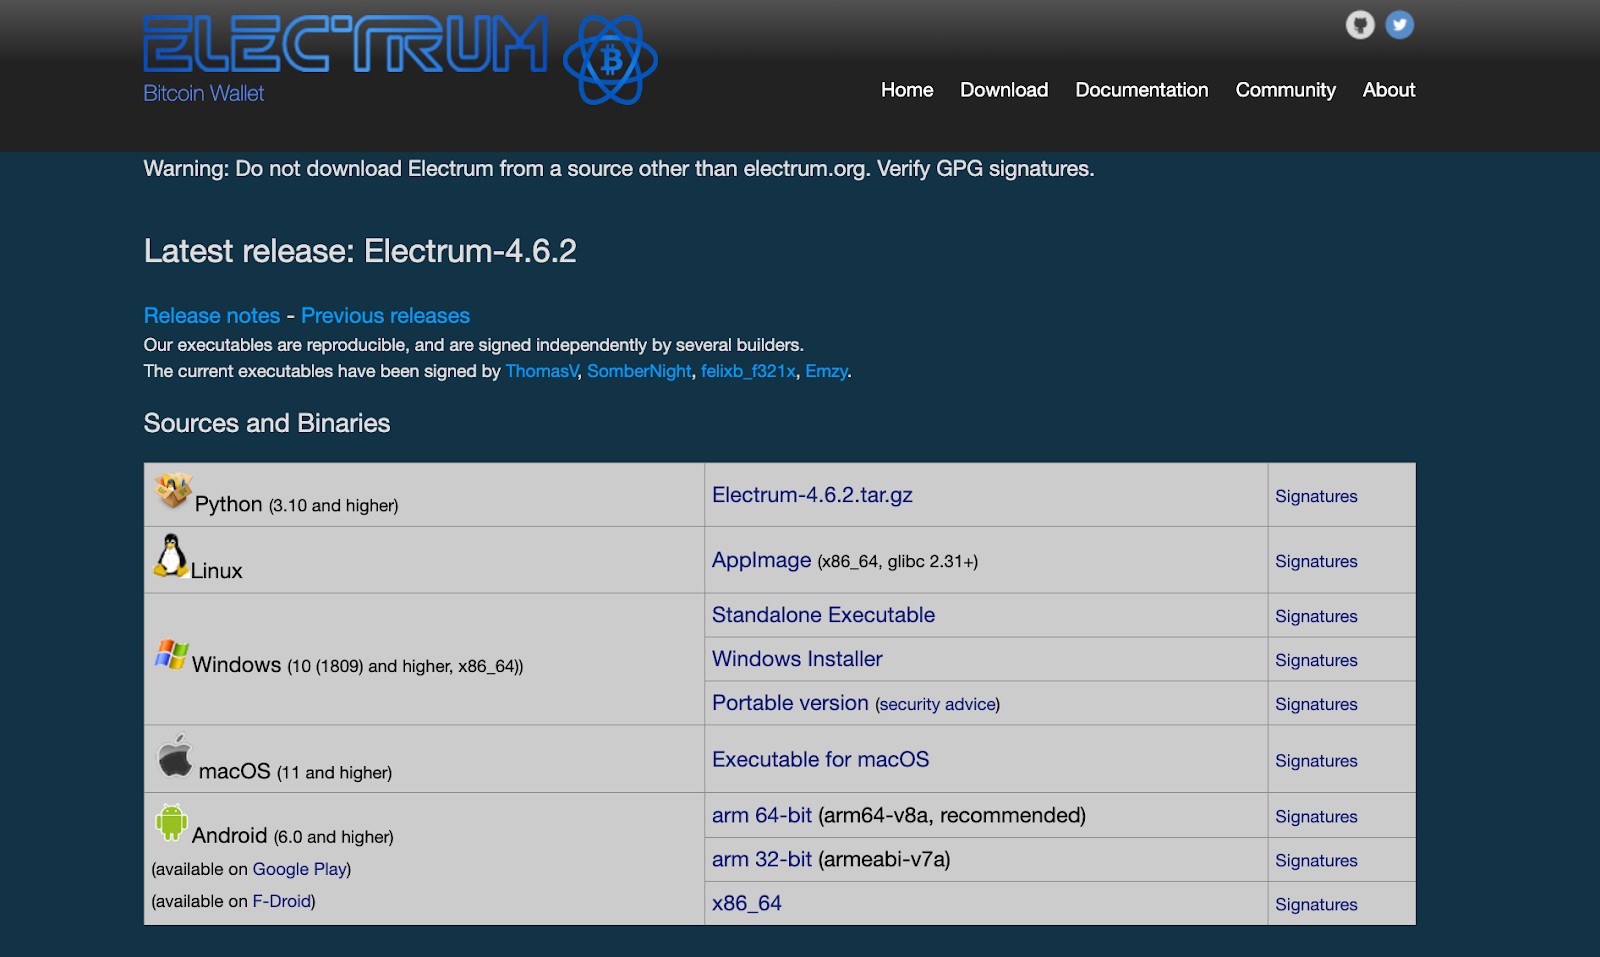Open Signatures for x86_64

coord(1316,905)
